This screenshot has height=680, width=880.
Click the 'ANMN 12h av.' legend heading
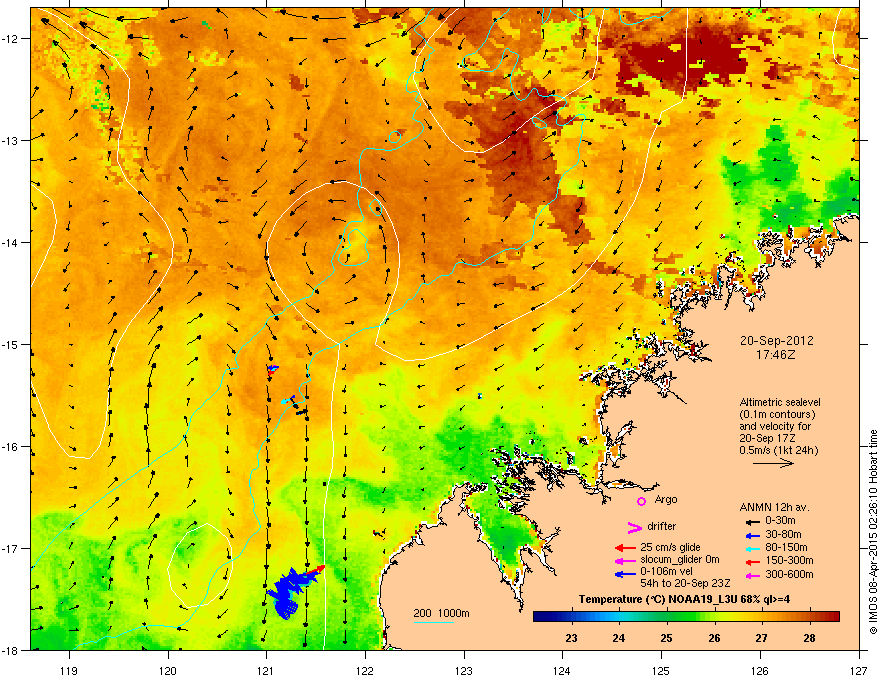pos(774,507)
